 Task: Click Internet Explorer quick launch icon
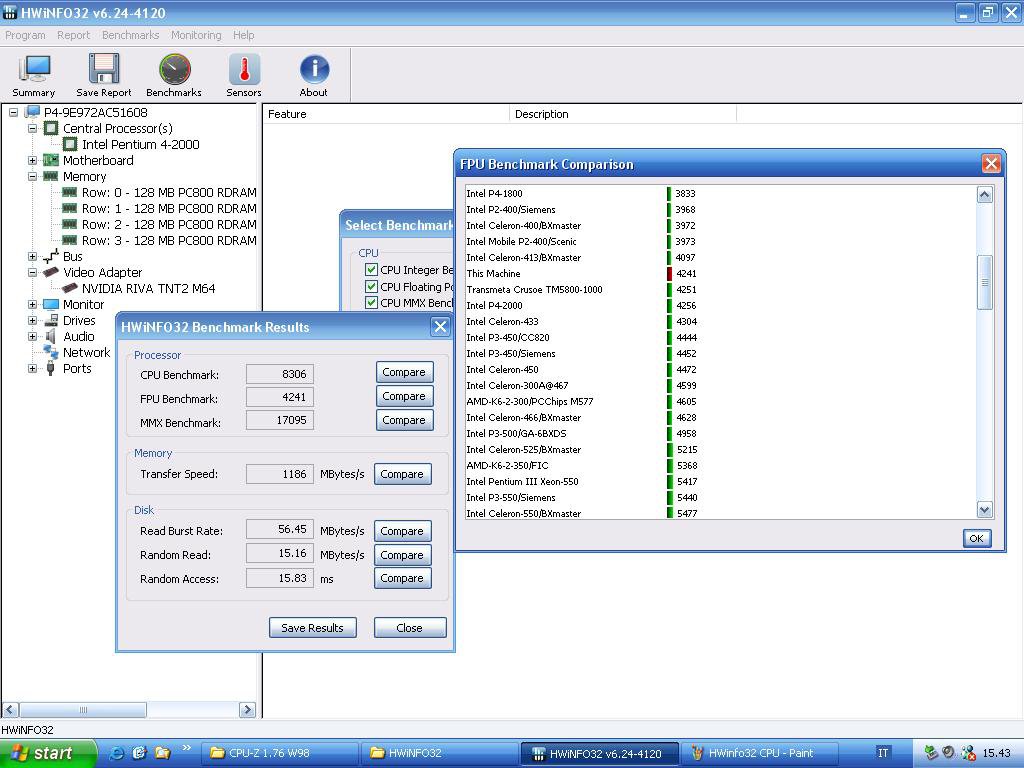point(117,753)
